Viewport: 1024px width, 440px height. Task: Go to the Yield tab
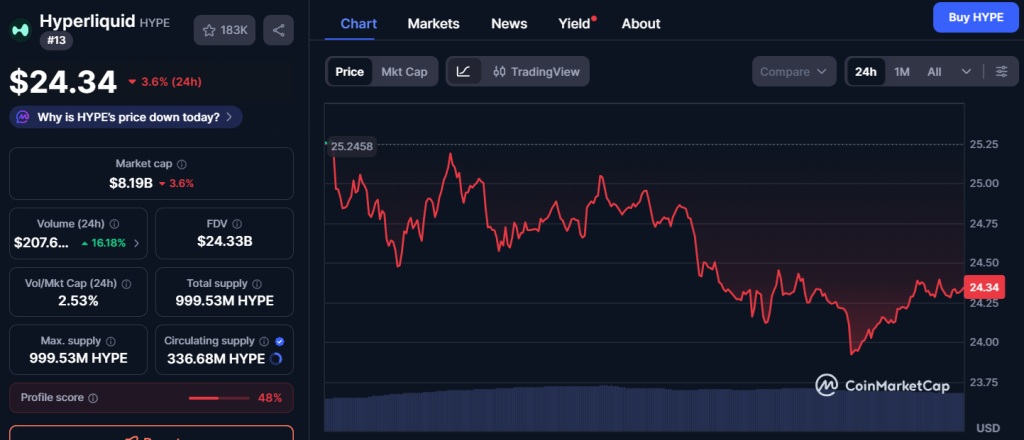pos(573,23)
